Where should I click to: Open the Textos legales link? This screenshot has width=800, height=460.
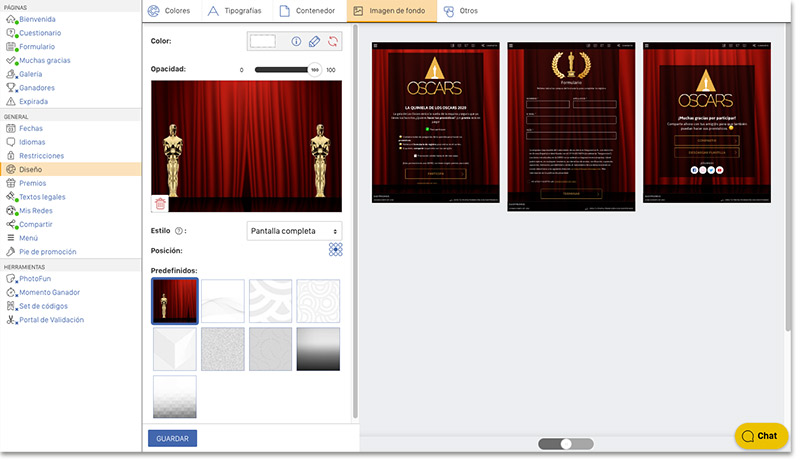(42, 197)
